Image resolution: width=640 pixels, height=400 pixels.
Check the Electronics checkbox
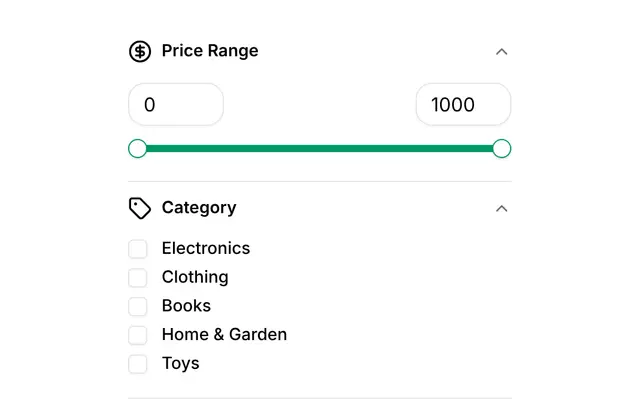click(x=138, y=249)
